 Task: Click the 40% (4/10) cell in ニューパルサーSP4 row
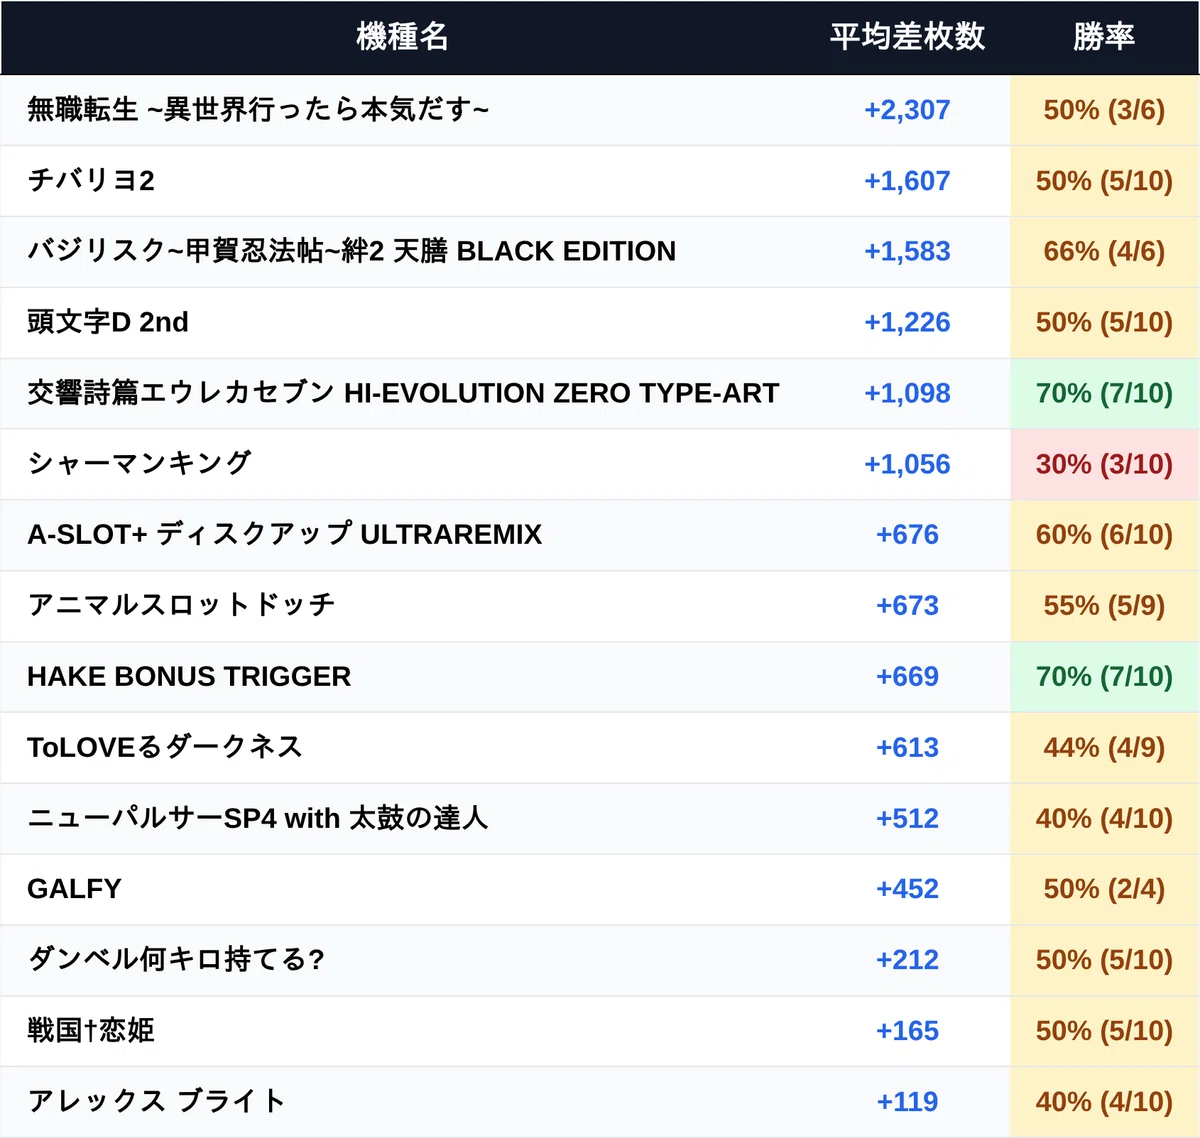1104,818
